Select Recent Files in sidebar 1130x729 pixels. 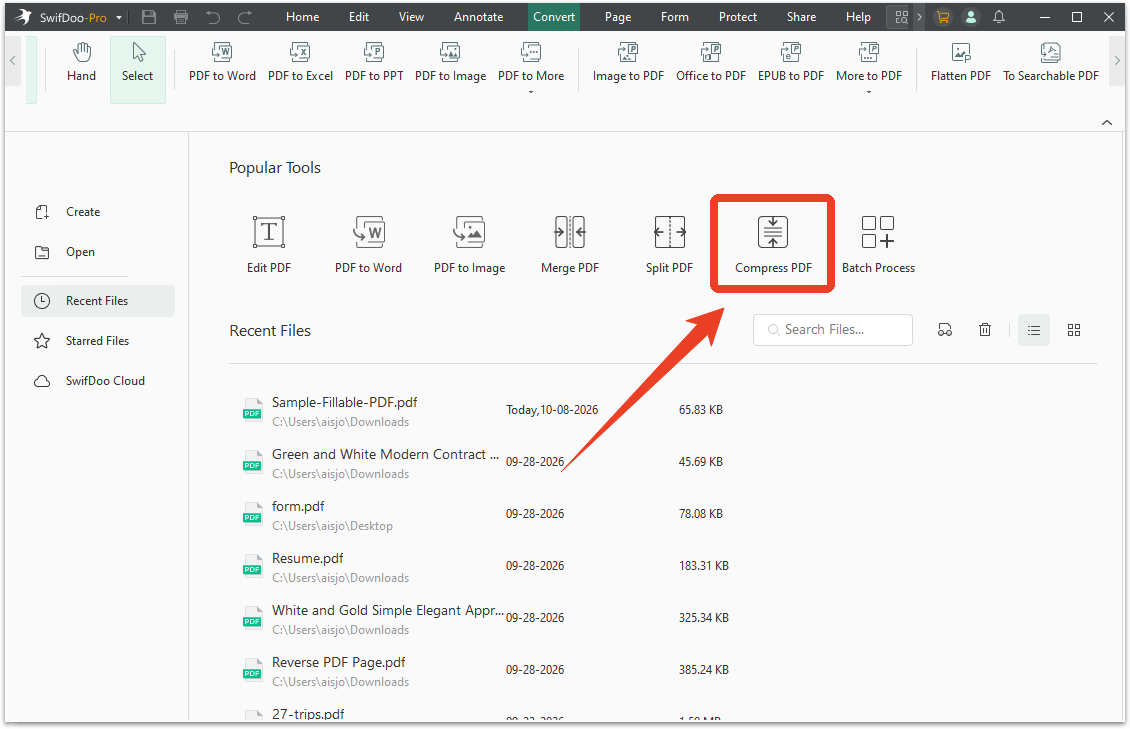point(98,301)
